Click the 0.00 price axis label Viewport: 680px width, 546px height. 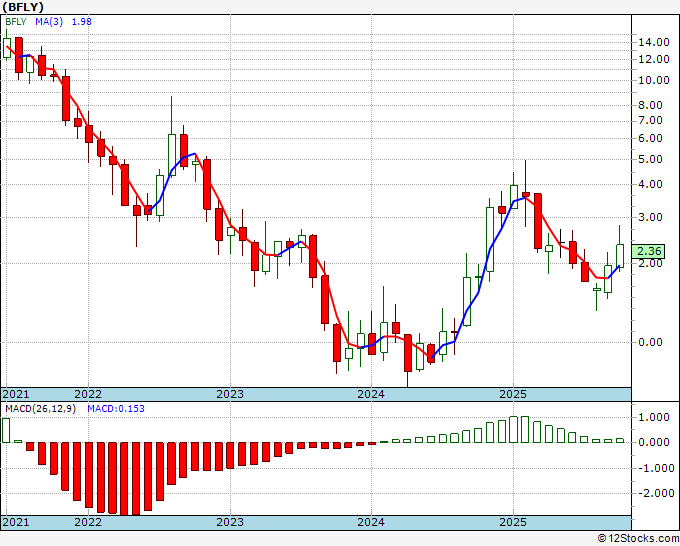point(651,342)
